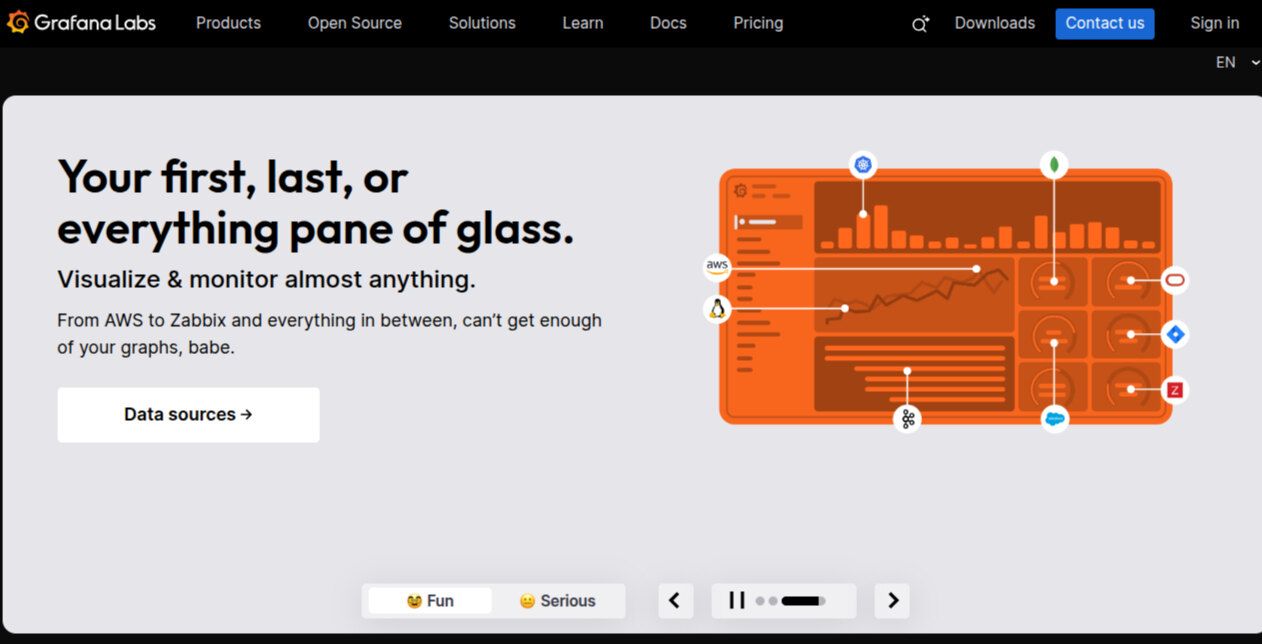Viewport: 1262px width, 644px height.
Task: Click the active carousel progress bar
Action: (x=803, y=601)
